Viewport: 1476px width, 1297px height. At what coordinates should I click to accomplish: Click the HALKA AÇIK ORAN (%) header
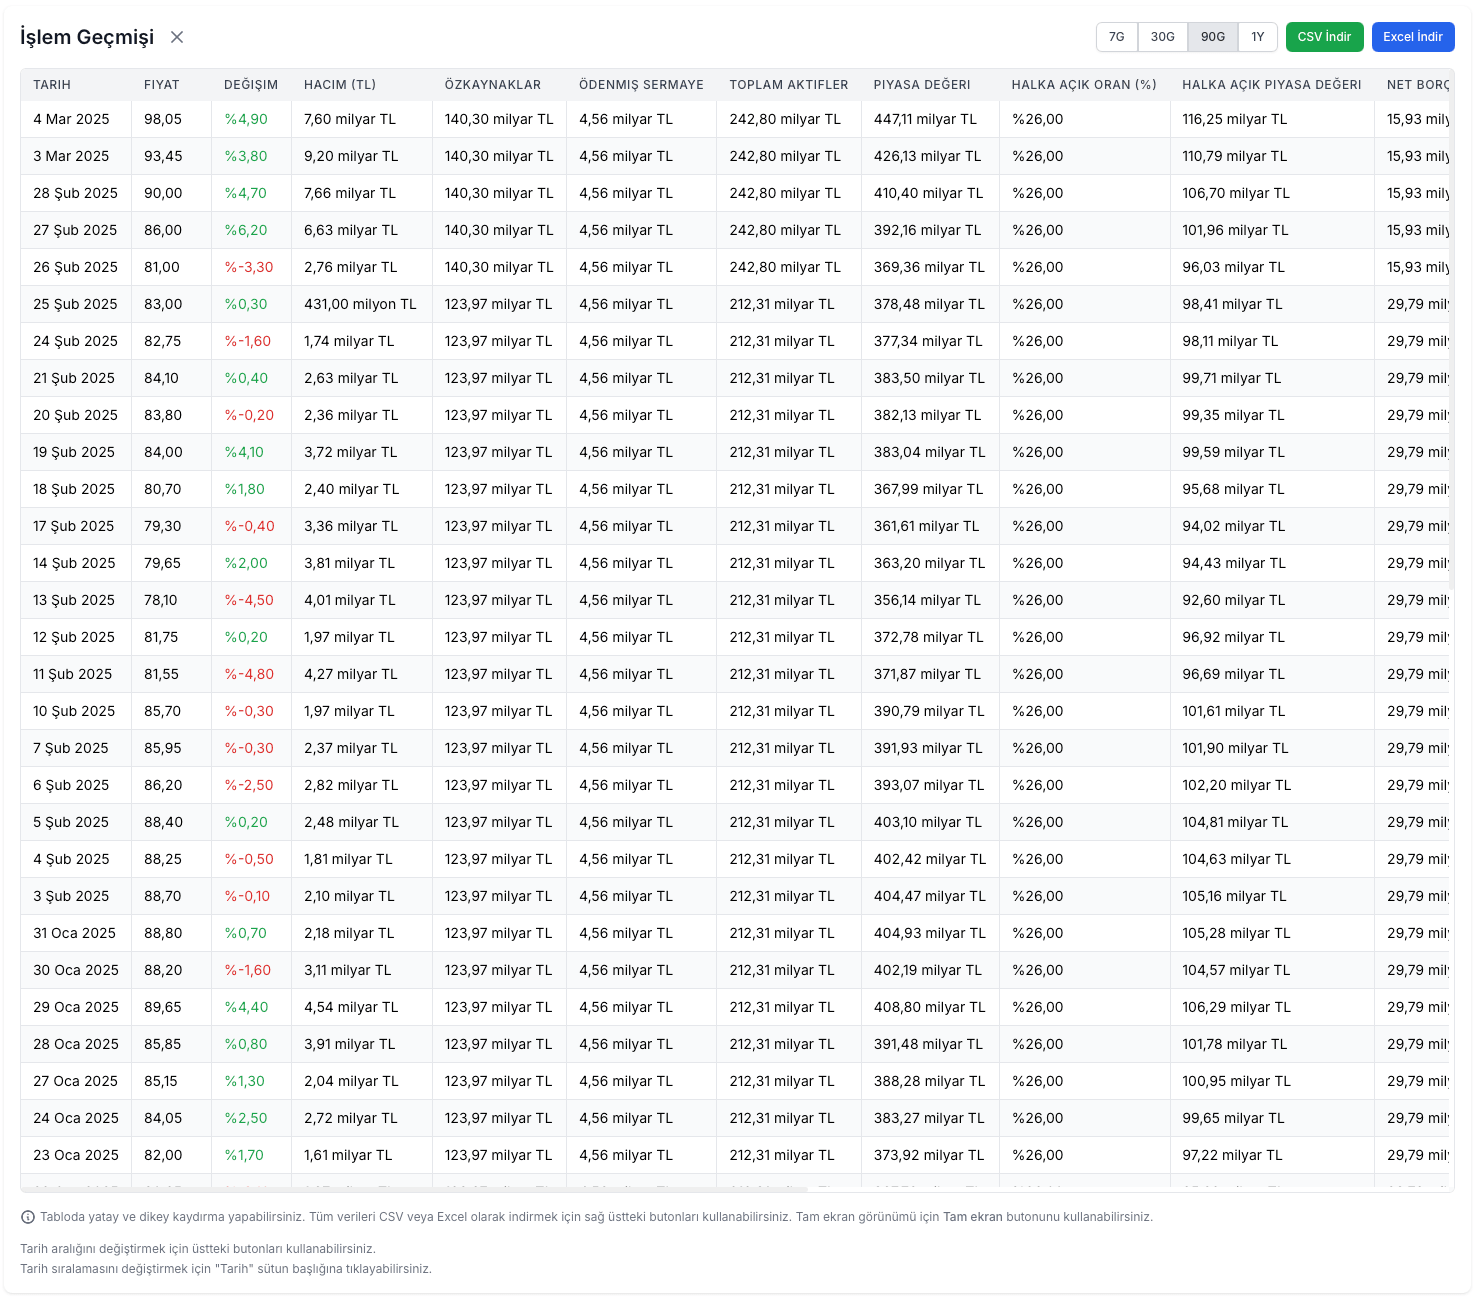pyautogui.click(x=1084, y=85)
